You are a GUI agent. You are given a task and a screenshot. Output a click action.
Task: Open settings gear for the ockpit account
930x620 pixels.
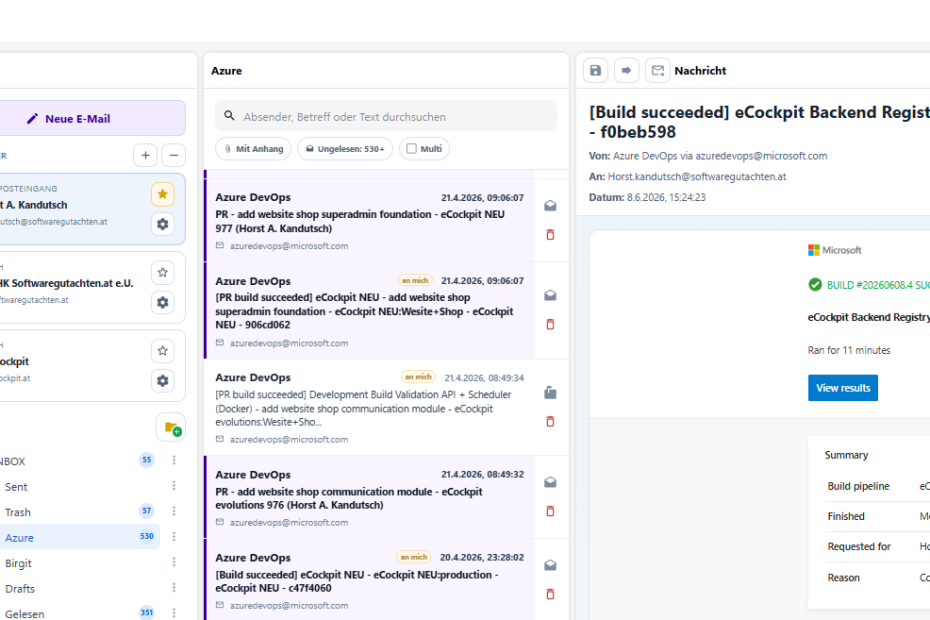click(163, 381)
